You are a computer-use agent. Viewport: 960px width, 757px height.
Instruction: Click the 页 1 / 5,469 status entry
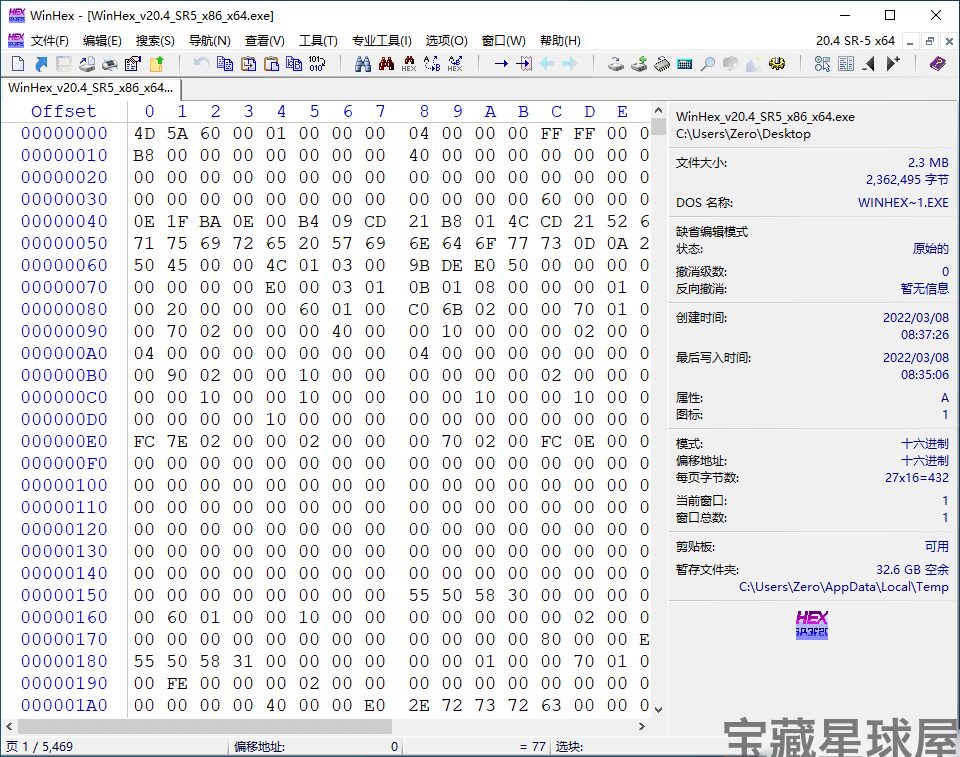[x=39, y=747]
